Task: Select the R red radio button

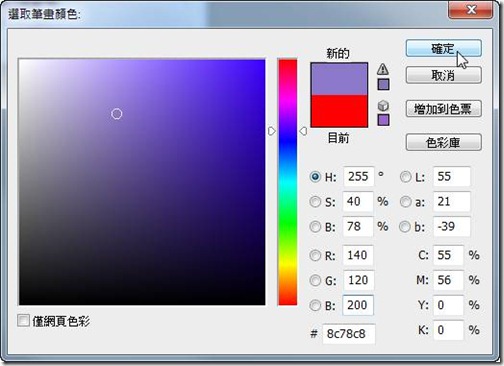Action: [x=315, y=255]
